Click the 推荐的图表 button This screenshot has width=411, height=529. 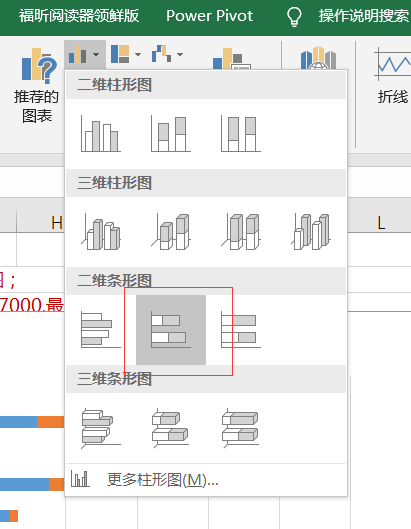point(37,86)
